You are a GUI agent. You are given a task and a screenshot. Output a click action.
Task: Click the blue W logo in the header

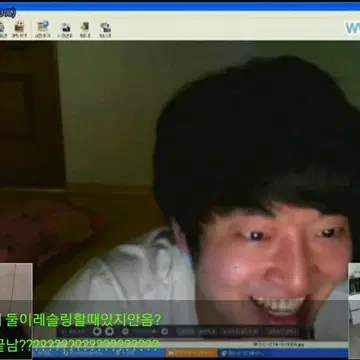pyautogui.click(x=353, y=28)
